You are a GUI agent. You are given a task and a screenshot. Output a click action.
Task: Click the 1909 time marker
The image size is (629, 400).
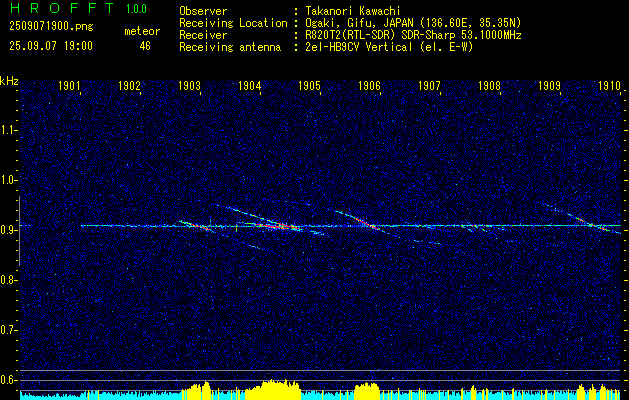click(x=549, y=85)
